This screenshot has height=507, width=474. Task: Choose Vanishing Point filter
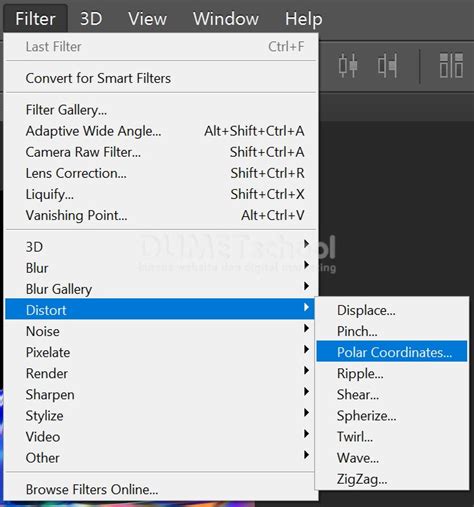[160, 215]
